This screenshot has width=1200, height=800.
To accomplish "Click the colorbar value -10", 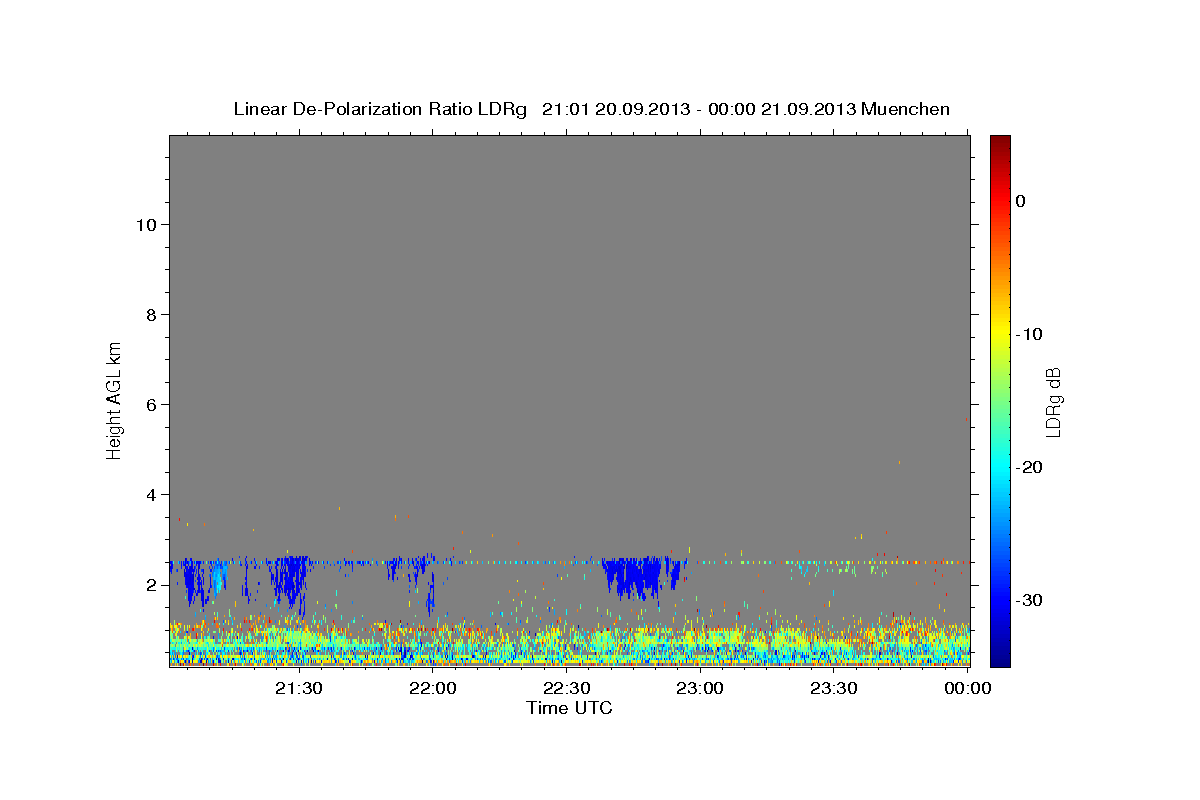I will [1030, 334].
